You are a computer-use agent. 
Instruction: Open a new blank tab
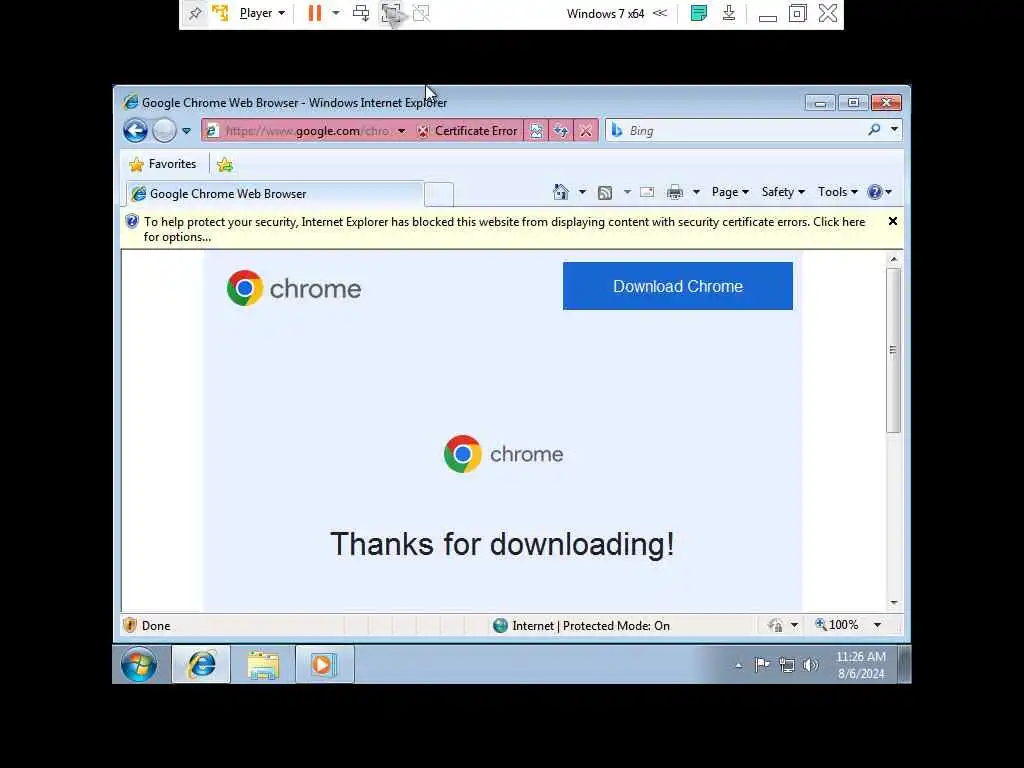pos(439,194)
